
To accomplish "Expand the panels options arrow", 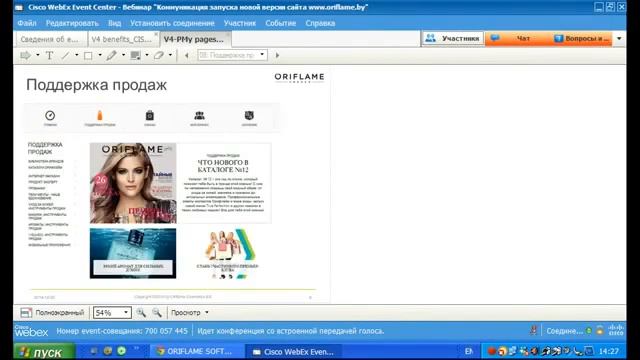I will coord(619,38).
